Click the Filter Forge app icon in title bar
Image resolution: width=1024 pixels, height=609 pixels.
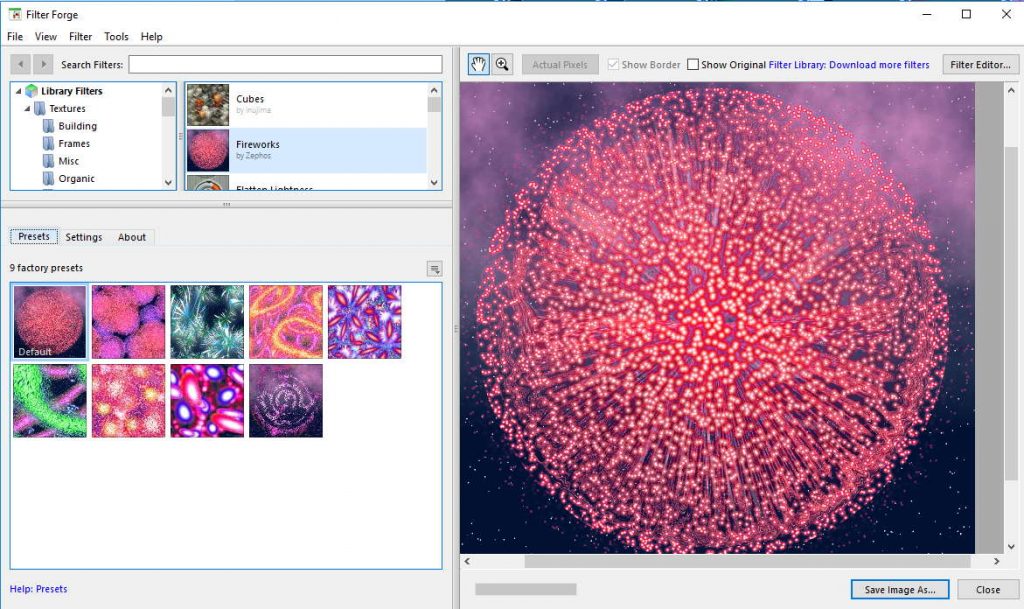tap(14, 14)
